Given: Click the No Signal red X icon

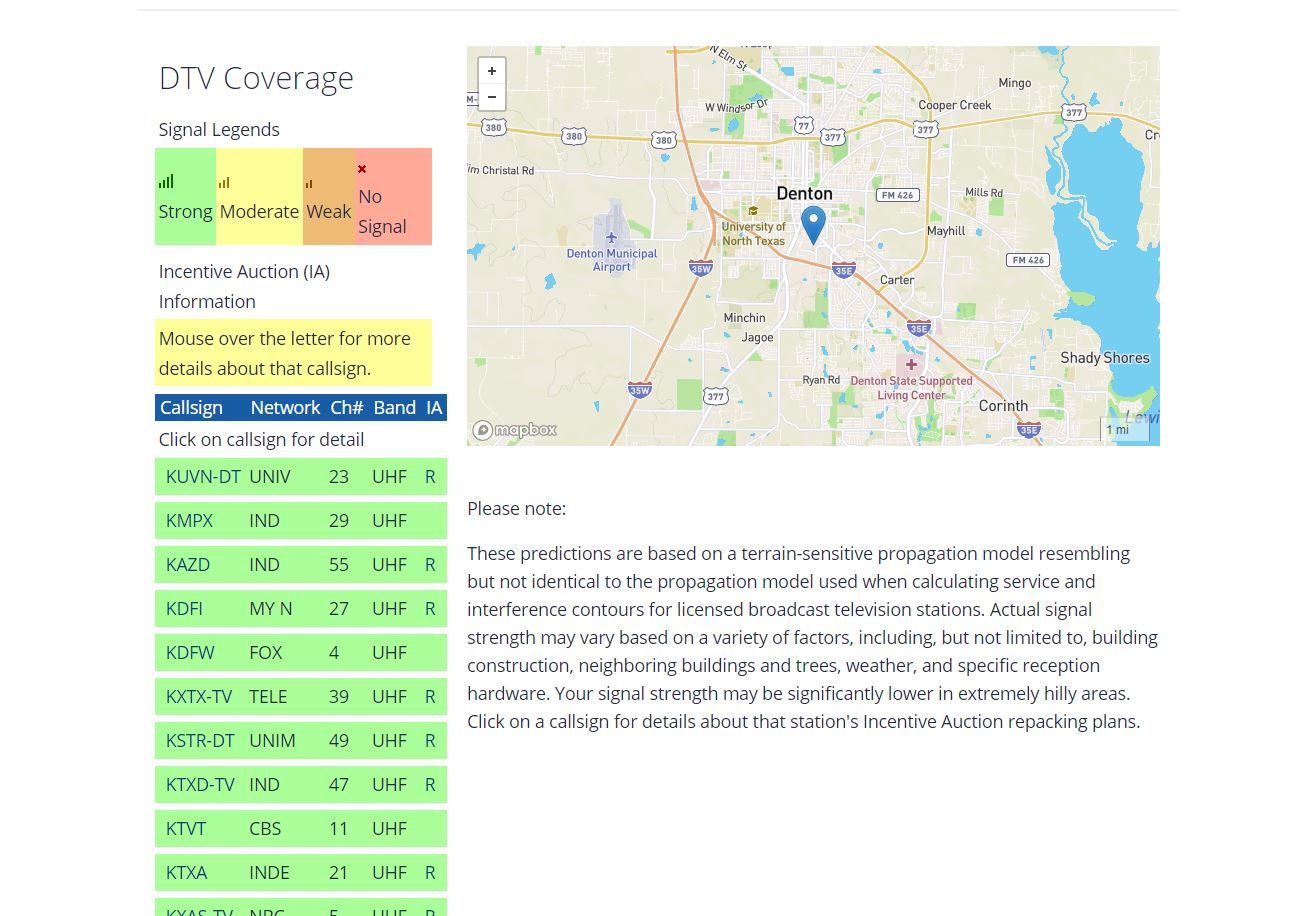Looking at the screenshot, I should 362,169.
